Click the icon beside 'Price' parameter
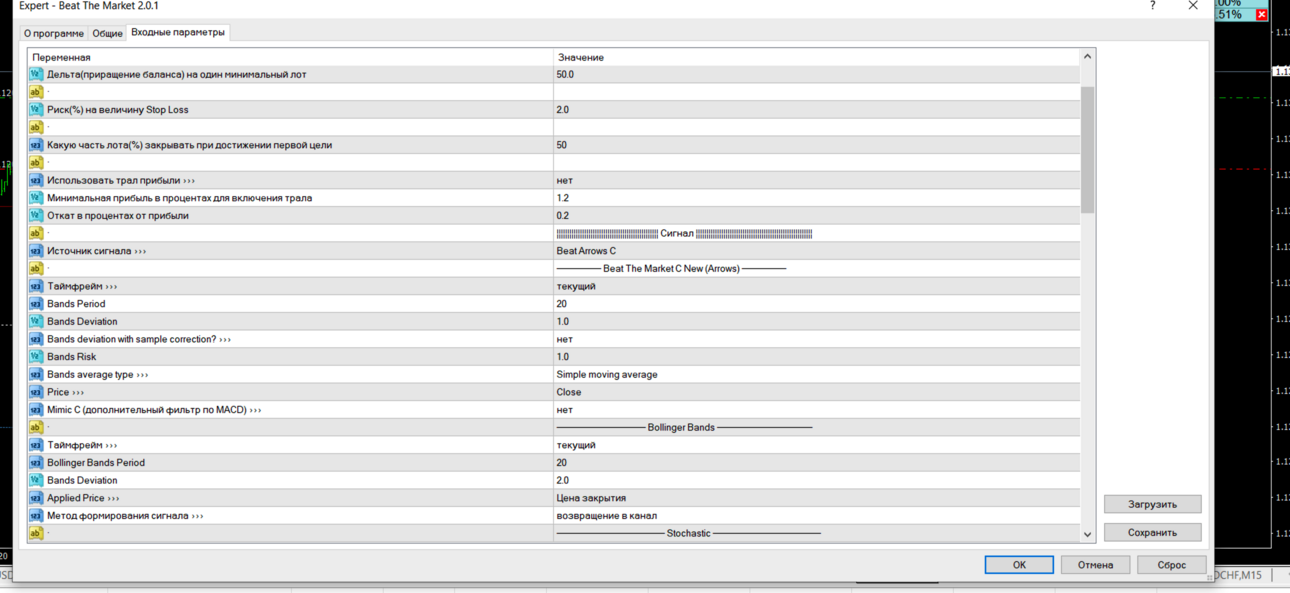1290x593 pixels. tap(36, 392)
